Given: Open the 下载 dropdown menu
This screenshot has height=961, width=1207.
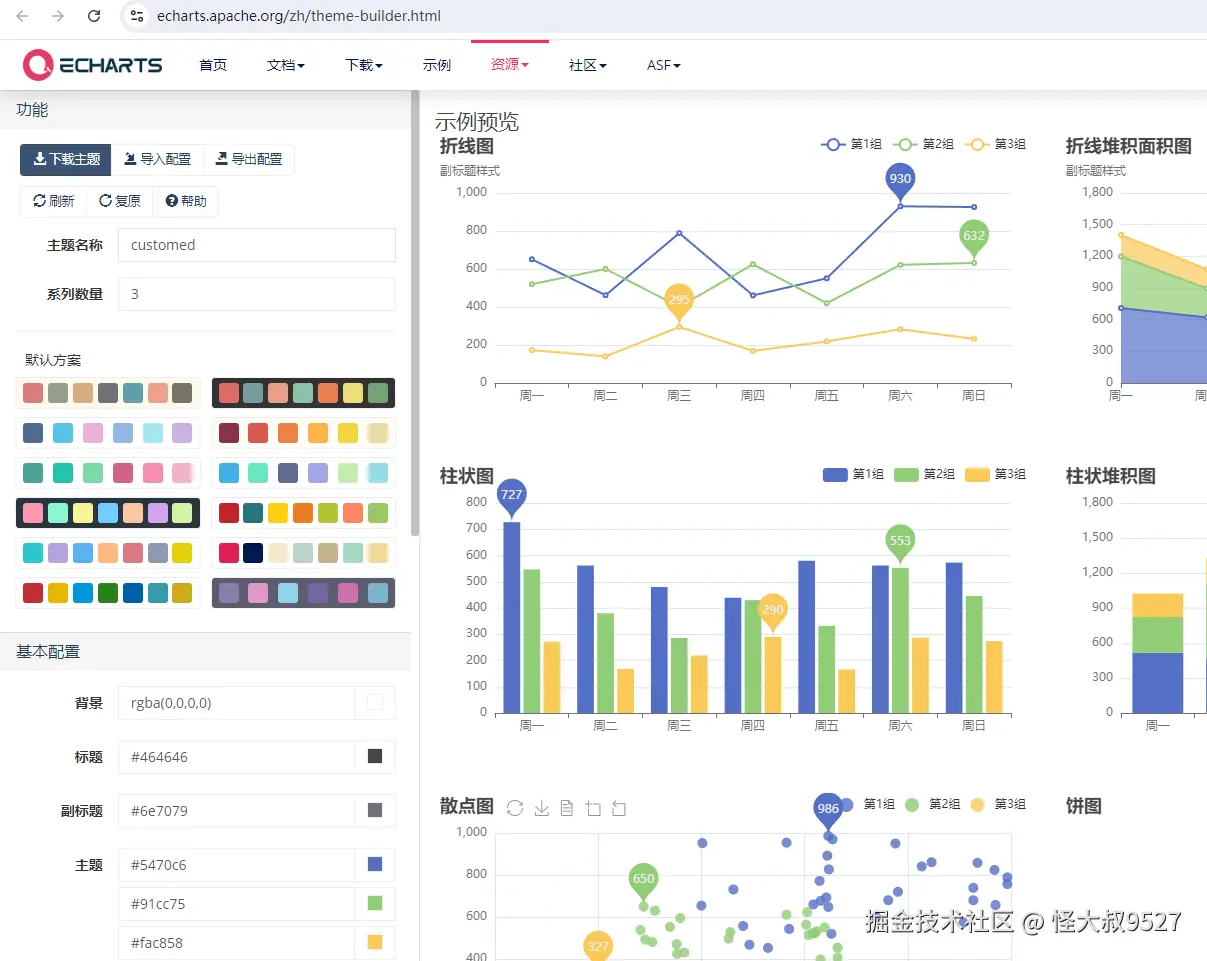Looking at the screenshot, I should (x=364, y=65).
